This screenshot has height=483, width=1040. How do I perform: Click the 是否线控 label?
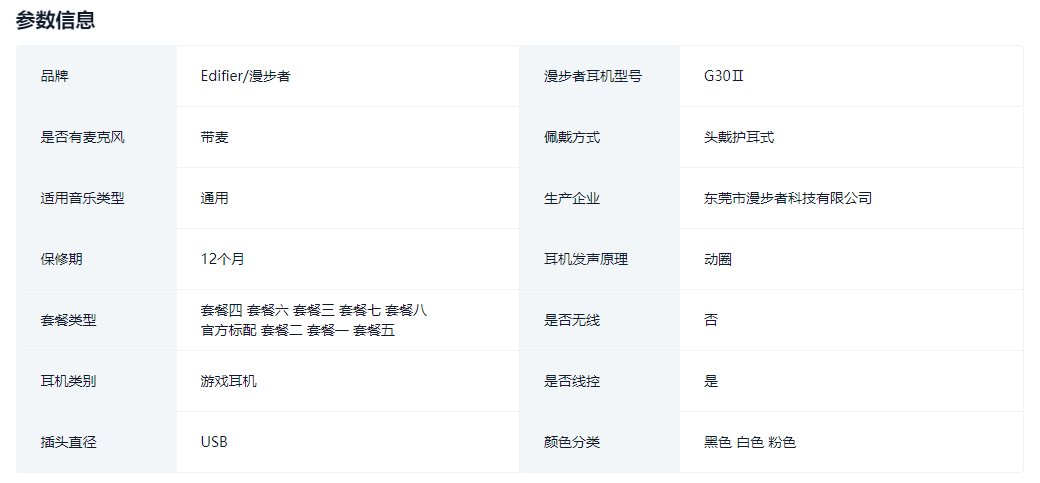coord(572,381)
